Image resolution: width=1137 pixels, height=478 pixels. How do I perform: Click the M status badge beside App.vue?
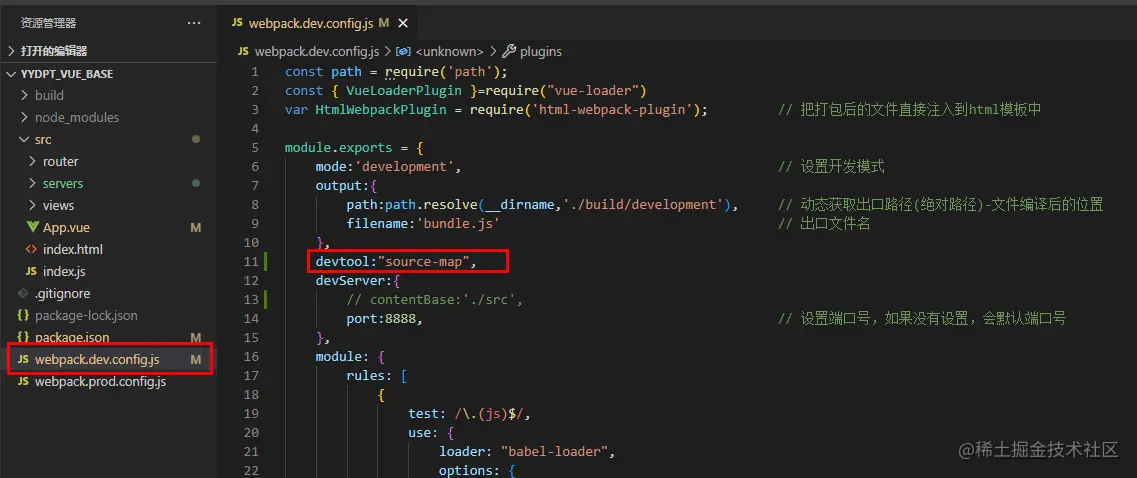195,227
